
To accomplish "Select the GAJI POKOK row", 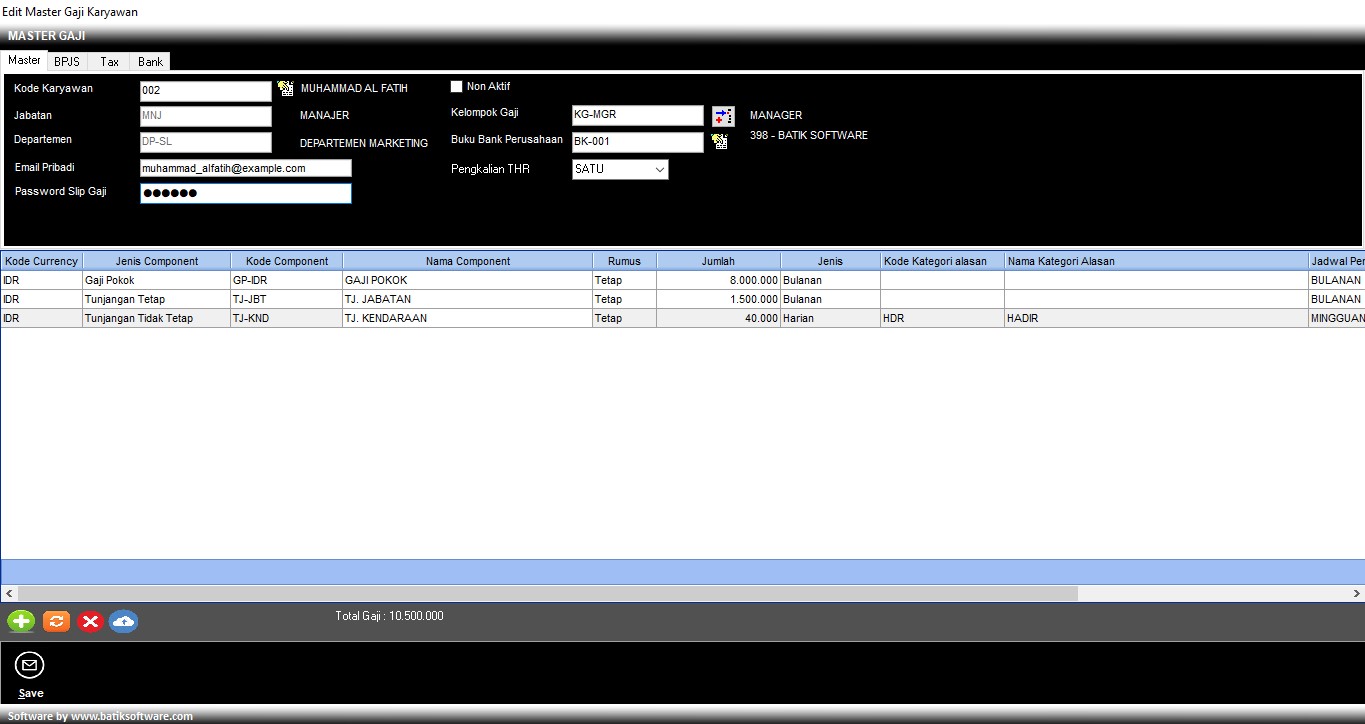I will pos(467,280).
